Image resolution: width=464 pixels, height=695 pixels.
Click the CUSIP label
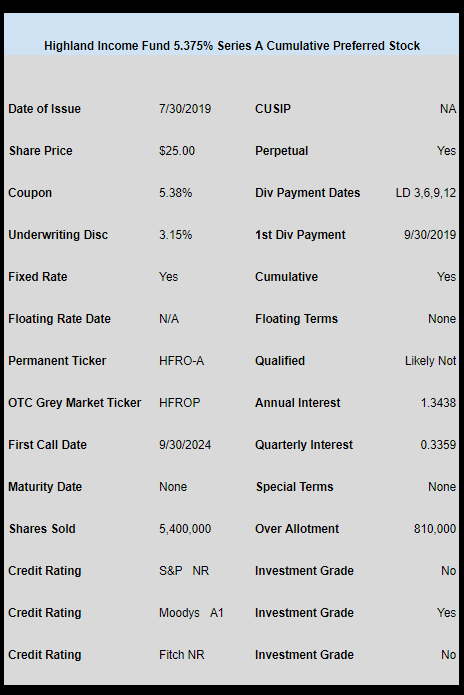pos(273,109)
